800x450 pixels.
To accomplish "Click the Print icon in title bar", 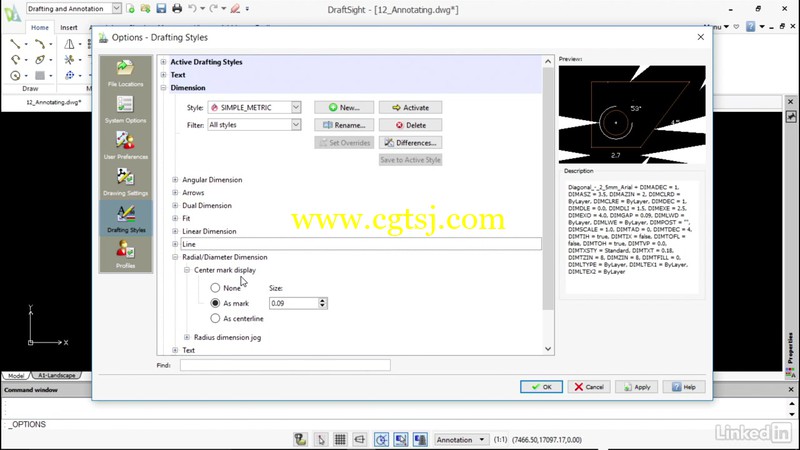I will (177, 9).
